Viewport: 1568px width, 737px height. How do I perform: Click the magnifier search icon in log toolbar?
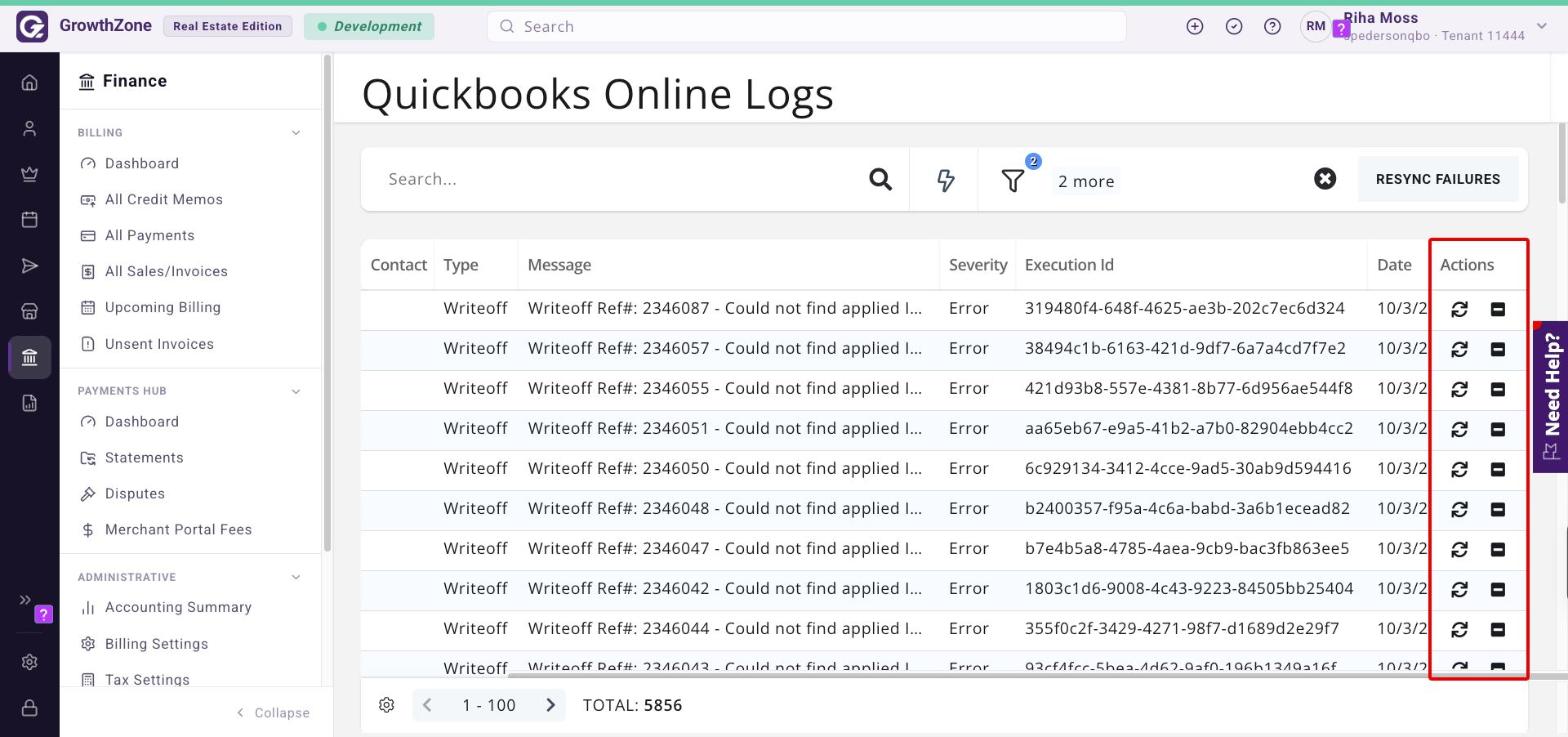click(x=880, y=179)
